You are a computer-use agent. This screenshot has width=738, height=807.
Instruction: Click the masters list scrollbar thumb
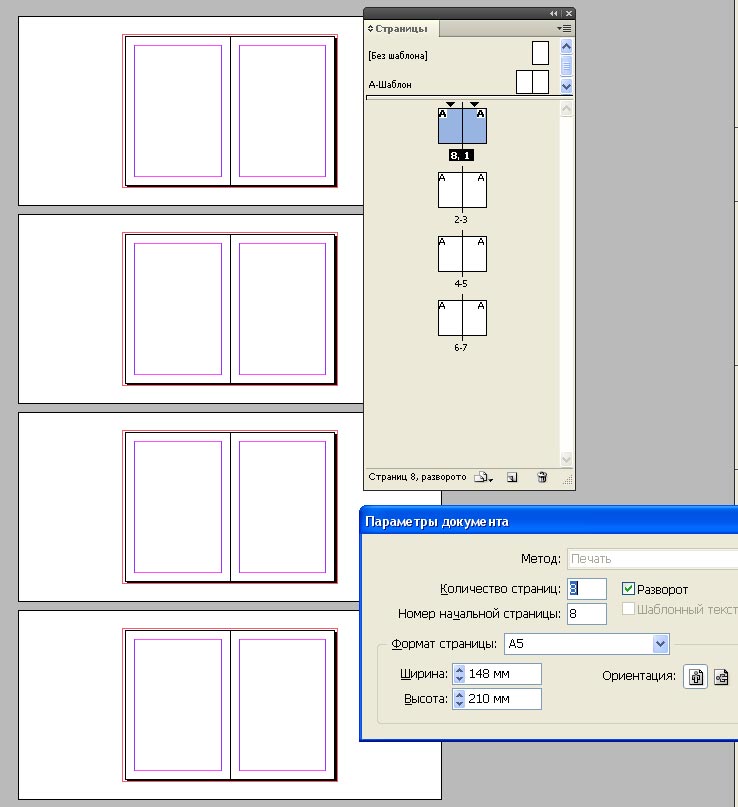566,66
